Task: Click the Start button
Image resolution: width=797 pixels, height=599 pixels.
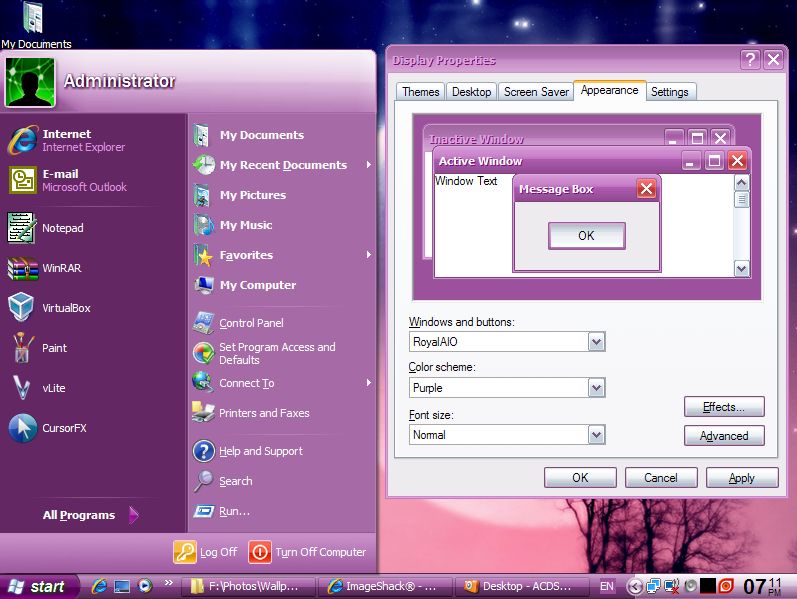Action: (40, 587)
